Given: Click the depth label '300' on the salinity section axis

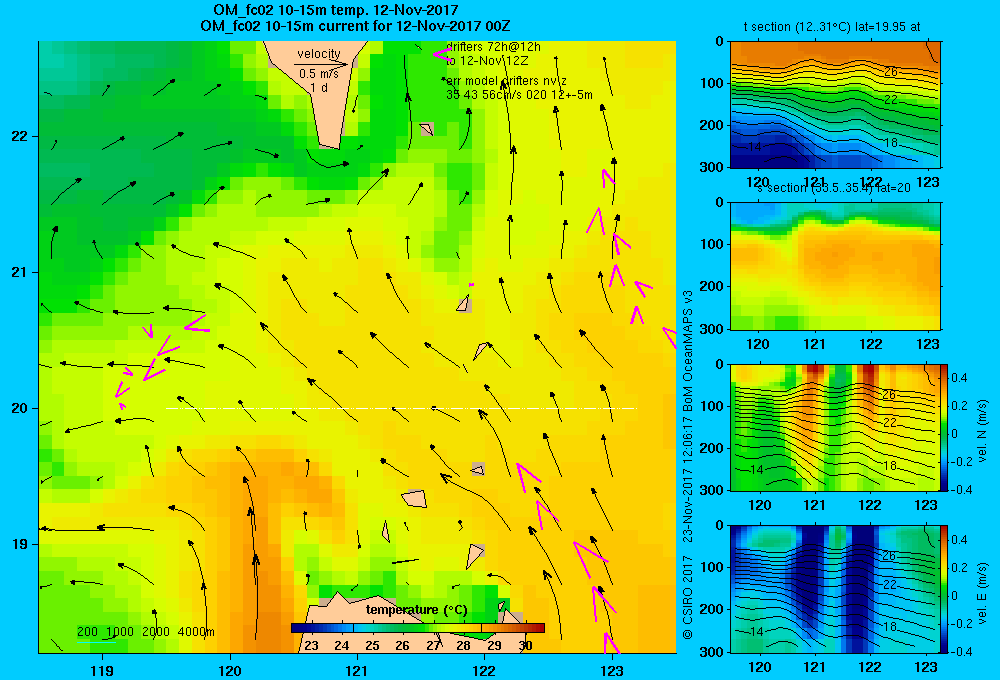Looking at the screenshot, I should click(711, 329).
